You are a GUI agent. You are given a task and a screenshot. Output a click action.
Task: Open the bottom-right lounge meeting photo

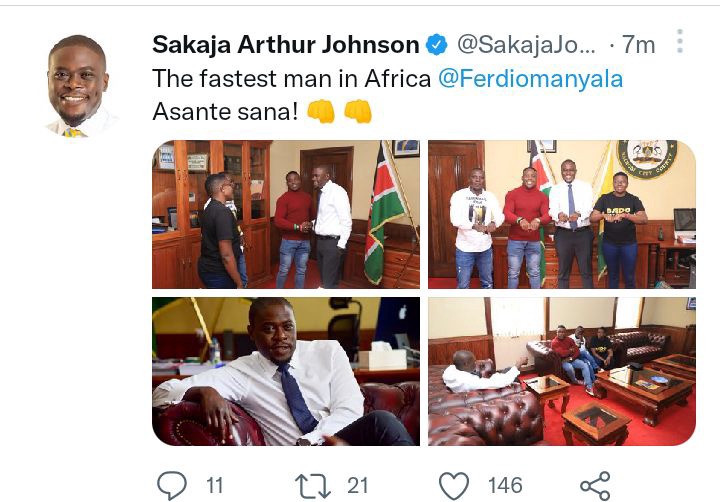click(x=562, y=371)
